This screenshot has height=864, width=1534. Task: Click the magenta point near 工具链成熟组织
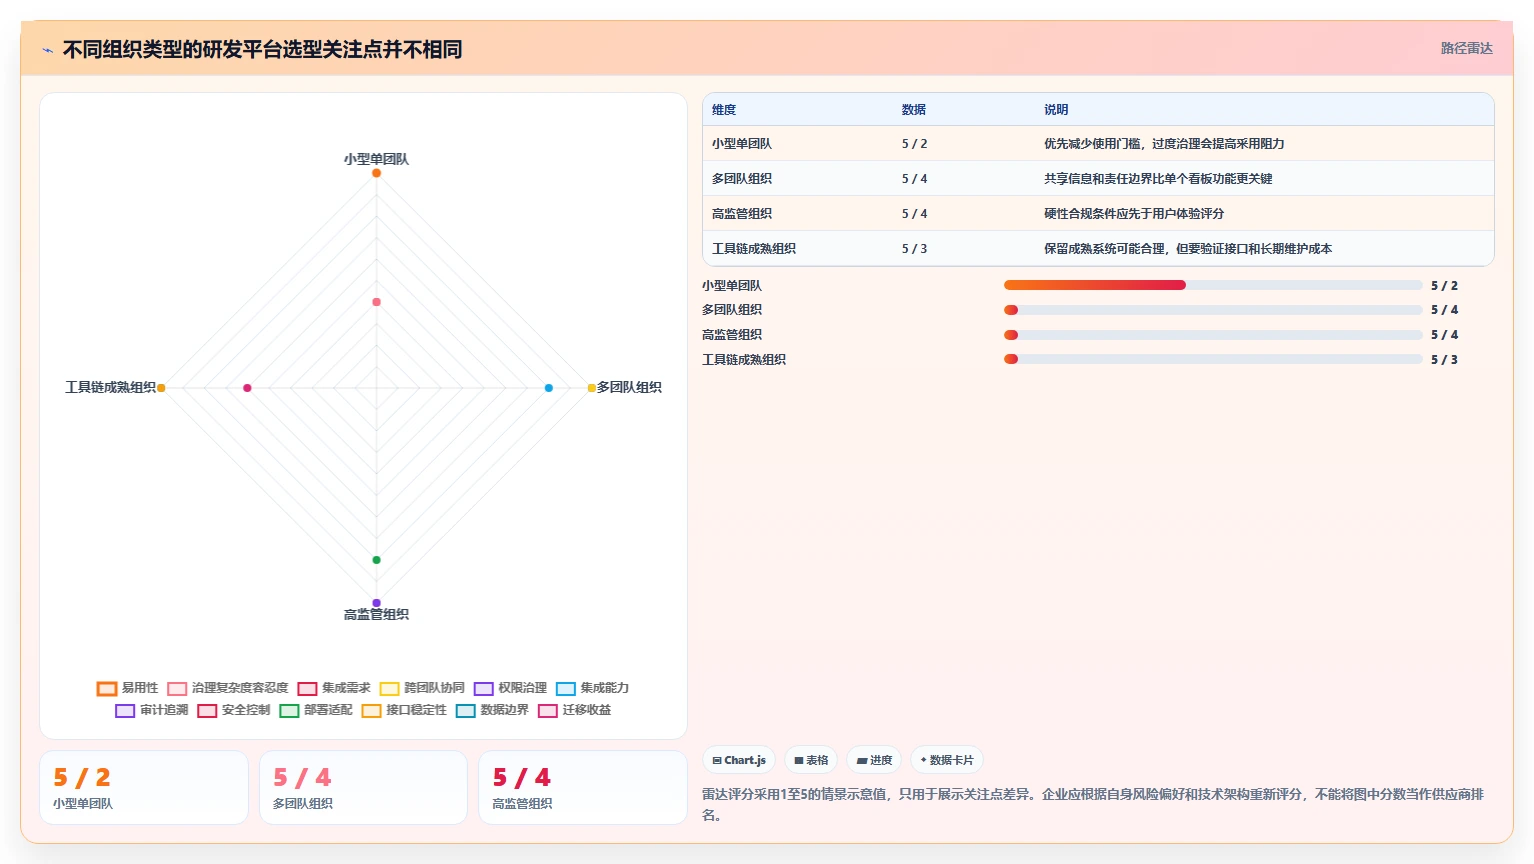247,388
